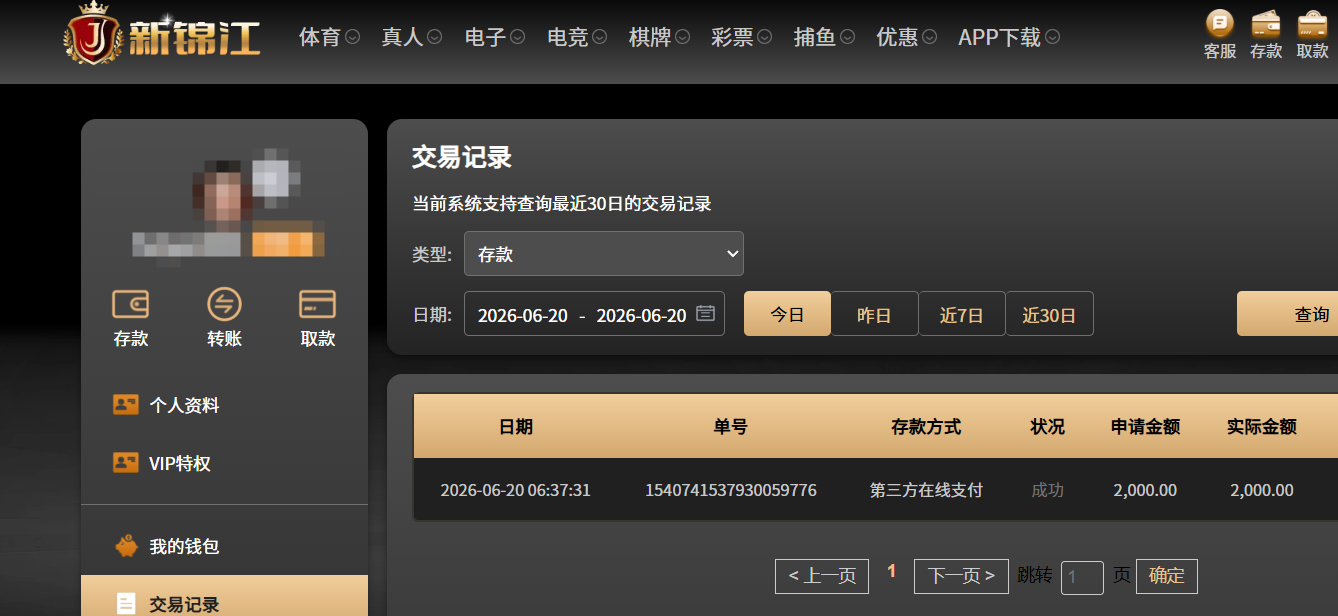Click the sidebar 转账 transfer icon
The height and width of the screenshot is (616, 1338).
coord(224,304)
